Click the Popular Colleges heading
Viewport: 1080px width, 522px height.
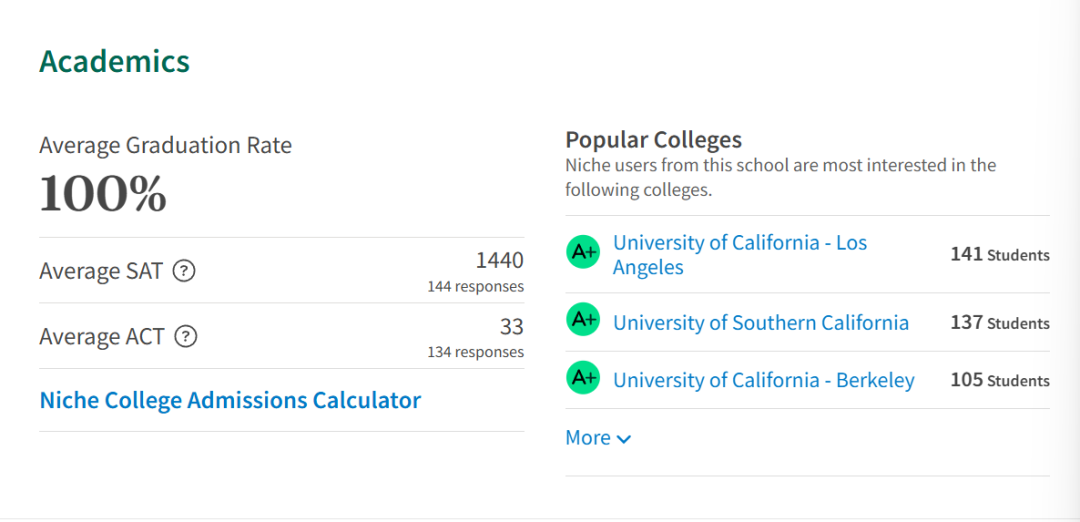[x=654, y=140]
